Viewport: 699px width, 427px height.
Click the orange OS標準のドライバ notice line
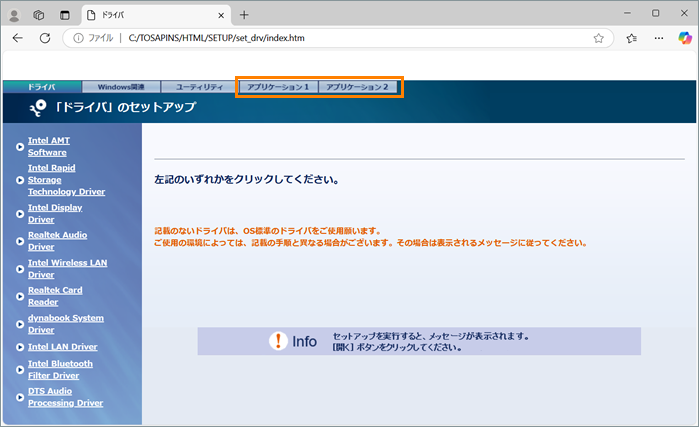268,231
